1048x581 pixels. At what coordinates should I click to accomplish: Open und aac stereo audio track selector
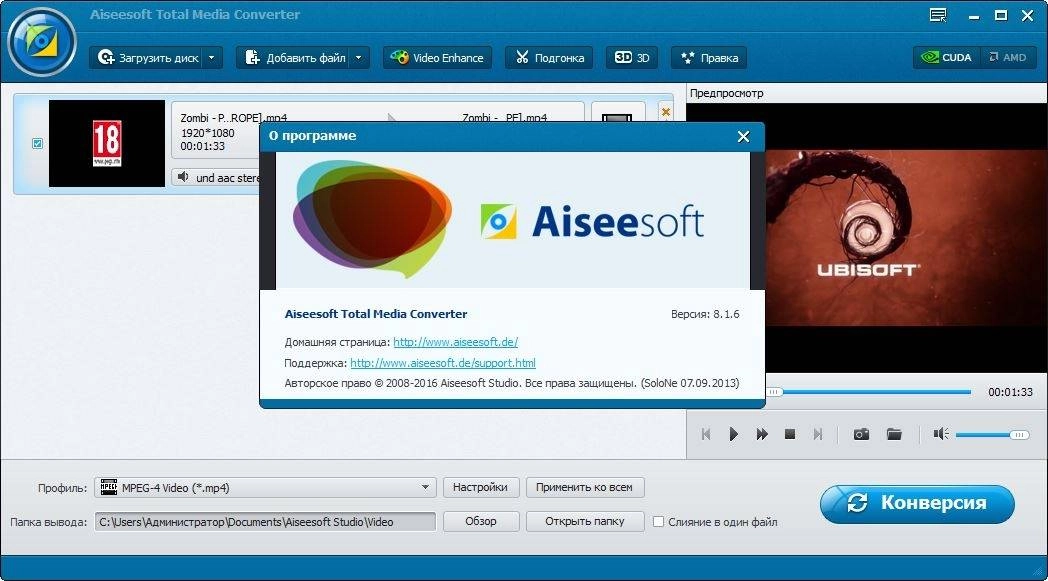pyautogui.click(x=217, y=177)
